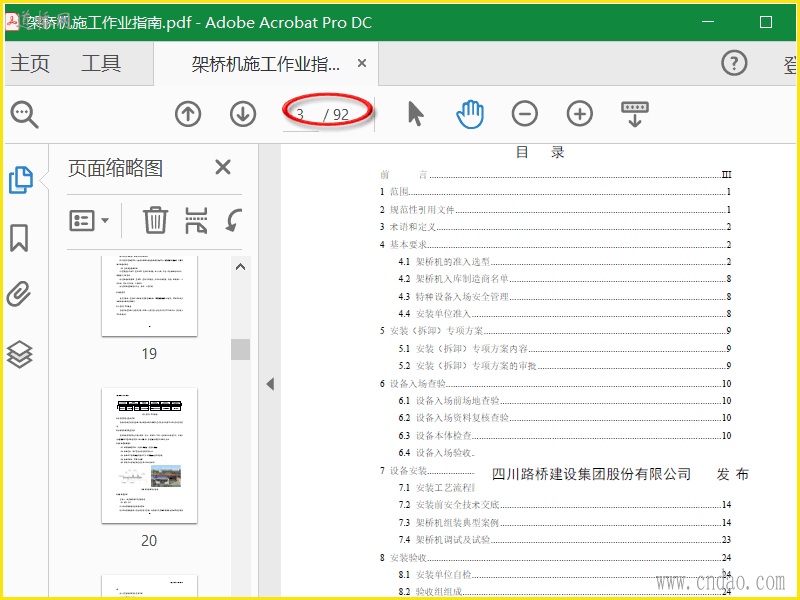This screenshot has height=600, width=800.
Task: Click contents entry 4 基本要求
Action: (556, 244)
